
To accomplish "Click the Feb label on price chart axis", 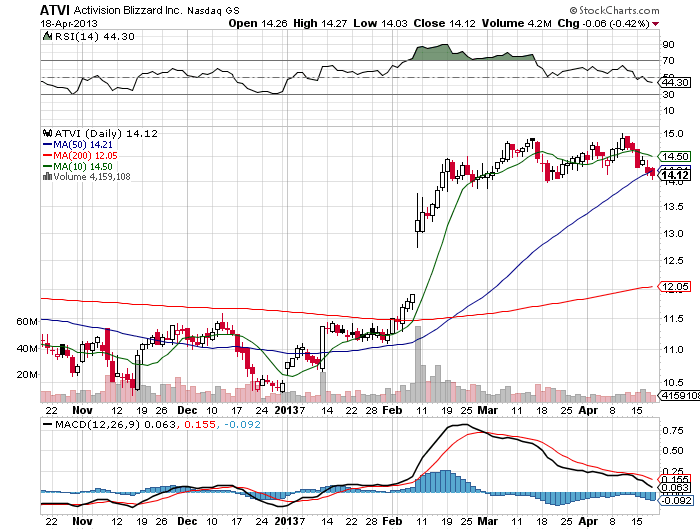I will tap(392, 410).
